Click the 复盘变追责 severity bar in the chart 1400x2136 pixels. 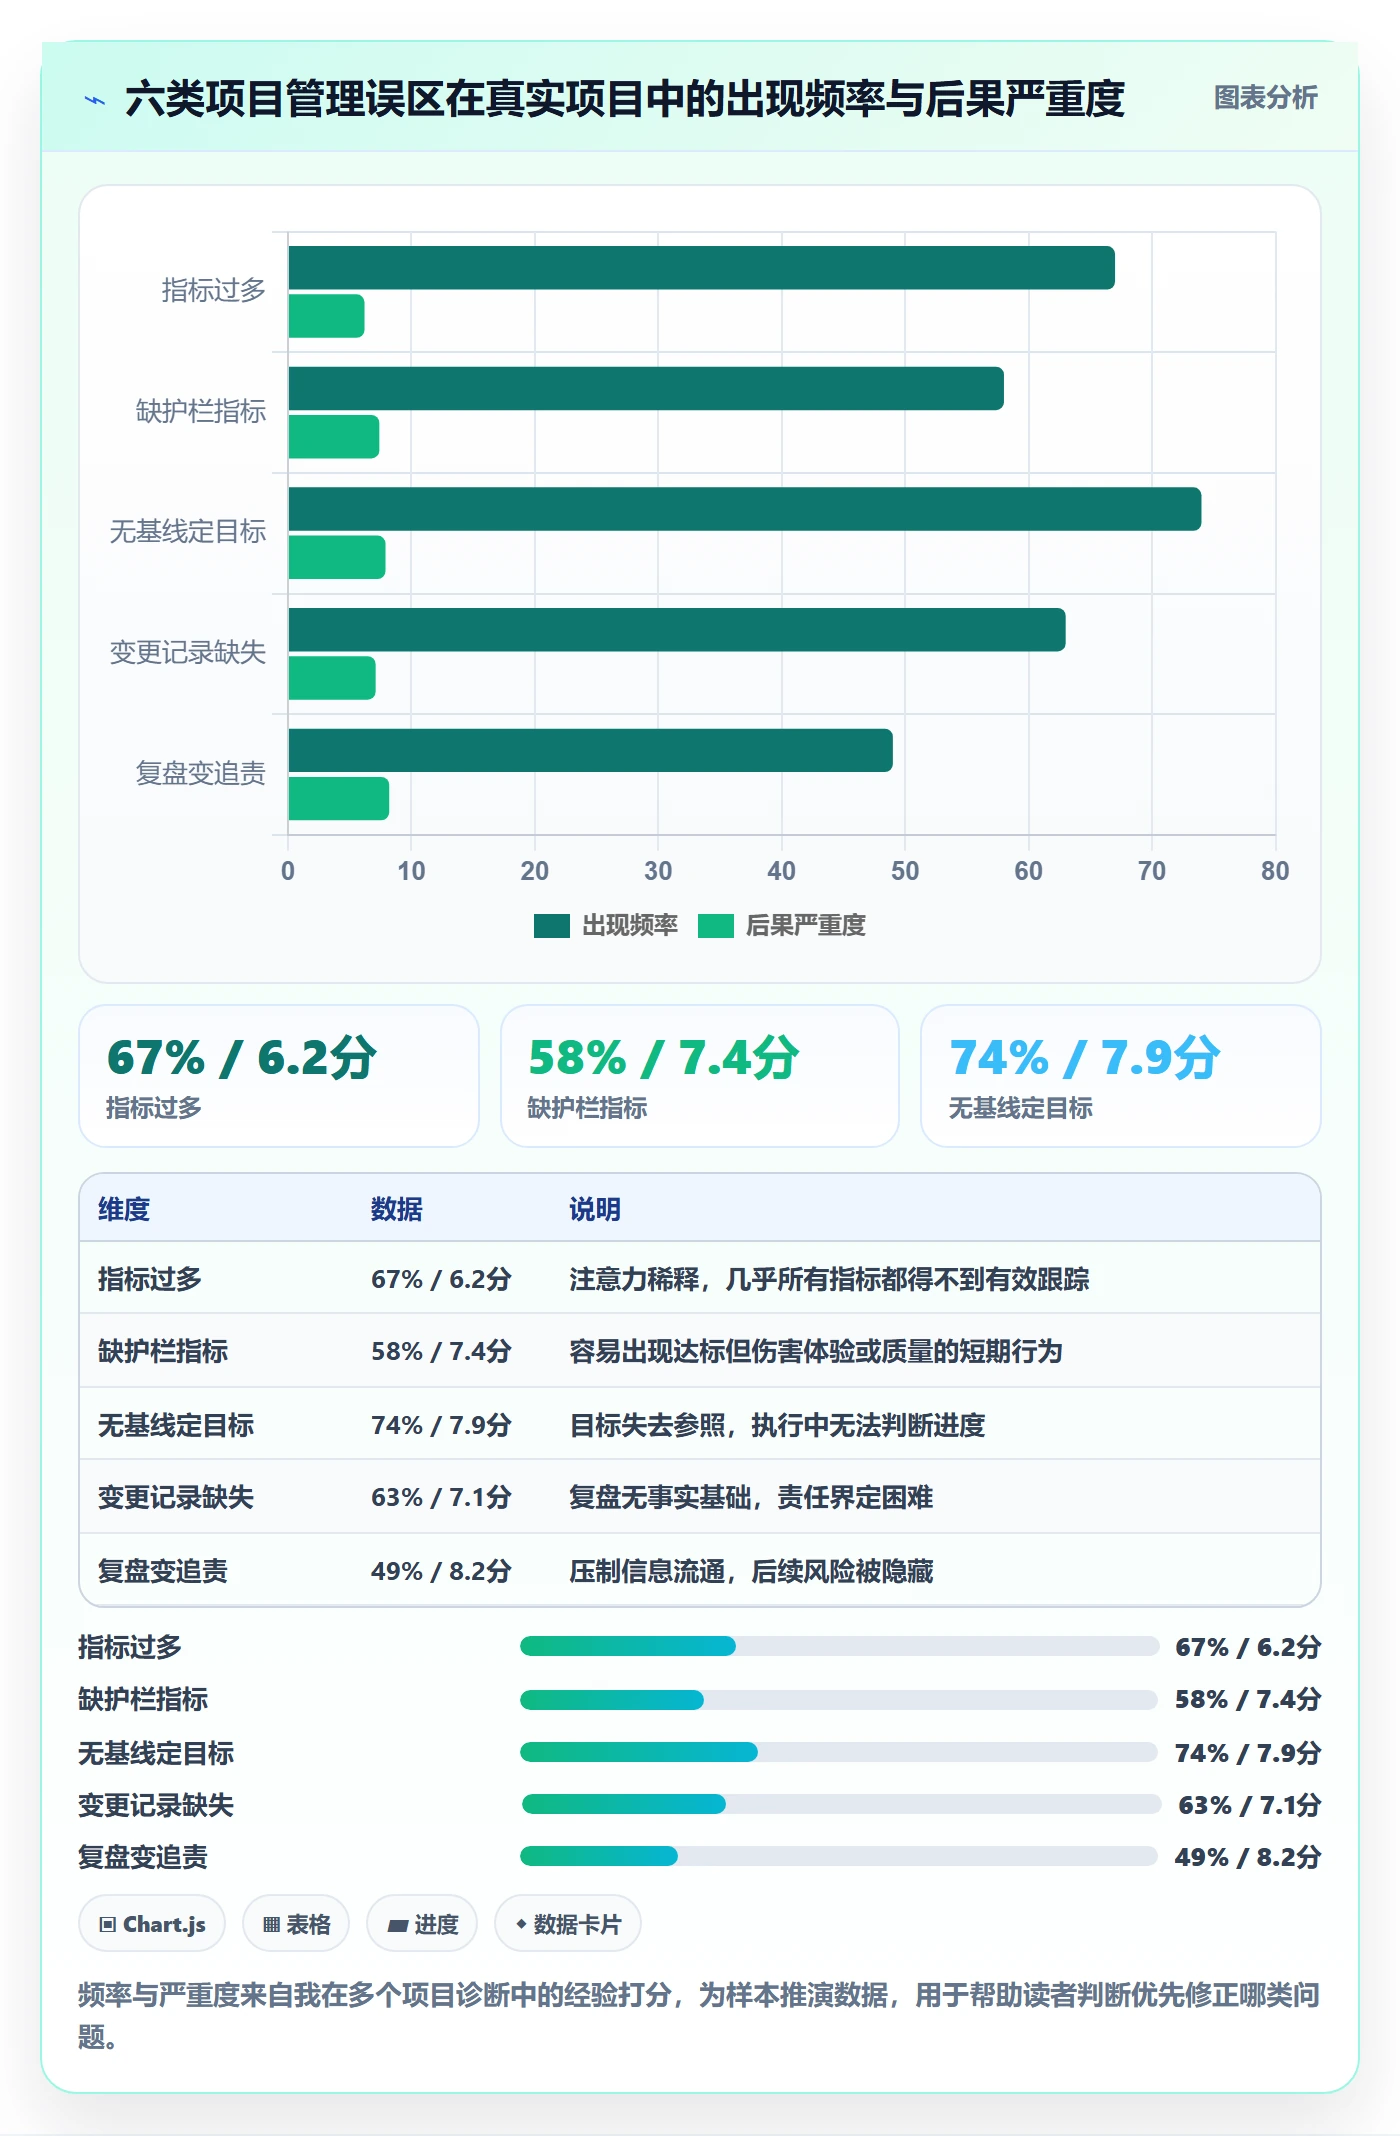(x=338, y=799)
